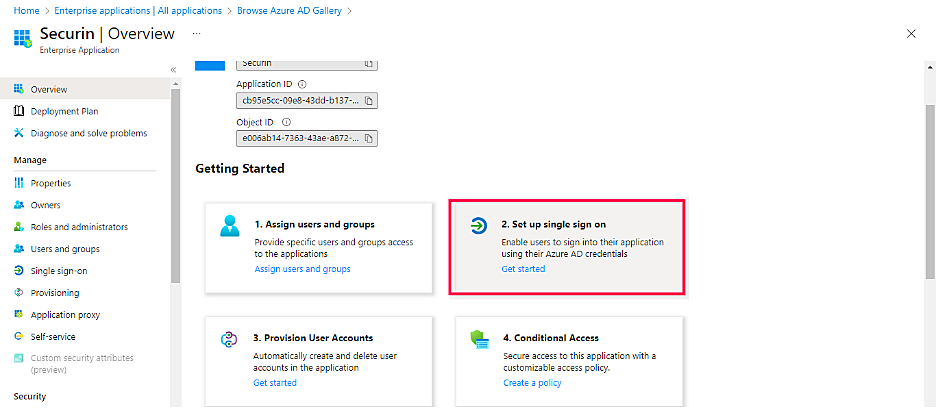
Task: Go to Home breadcrumb
Action: tap(26, 11)
